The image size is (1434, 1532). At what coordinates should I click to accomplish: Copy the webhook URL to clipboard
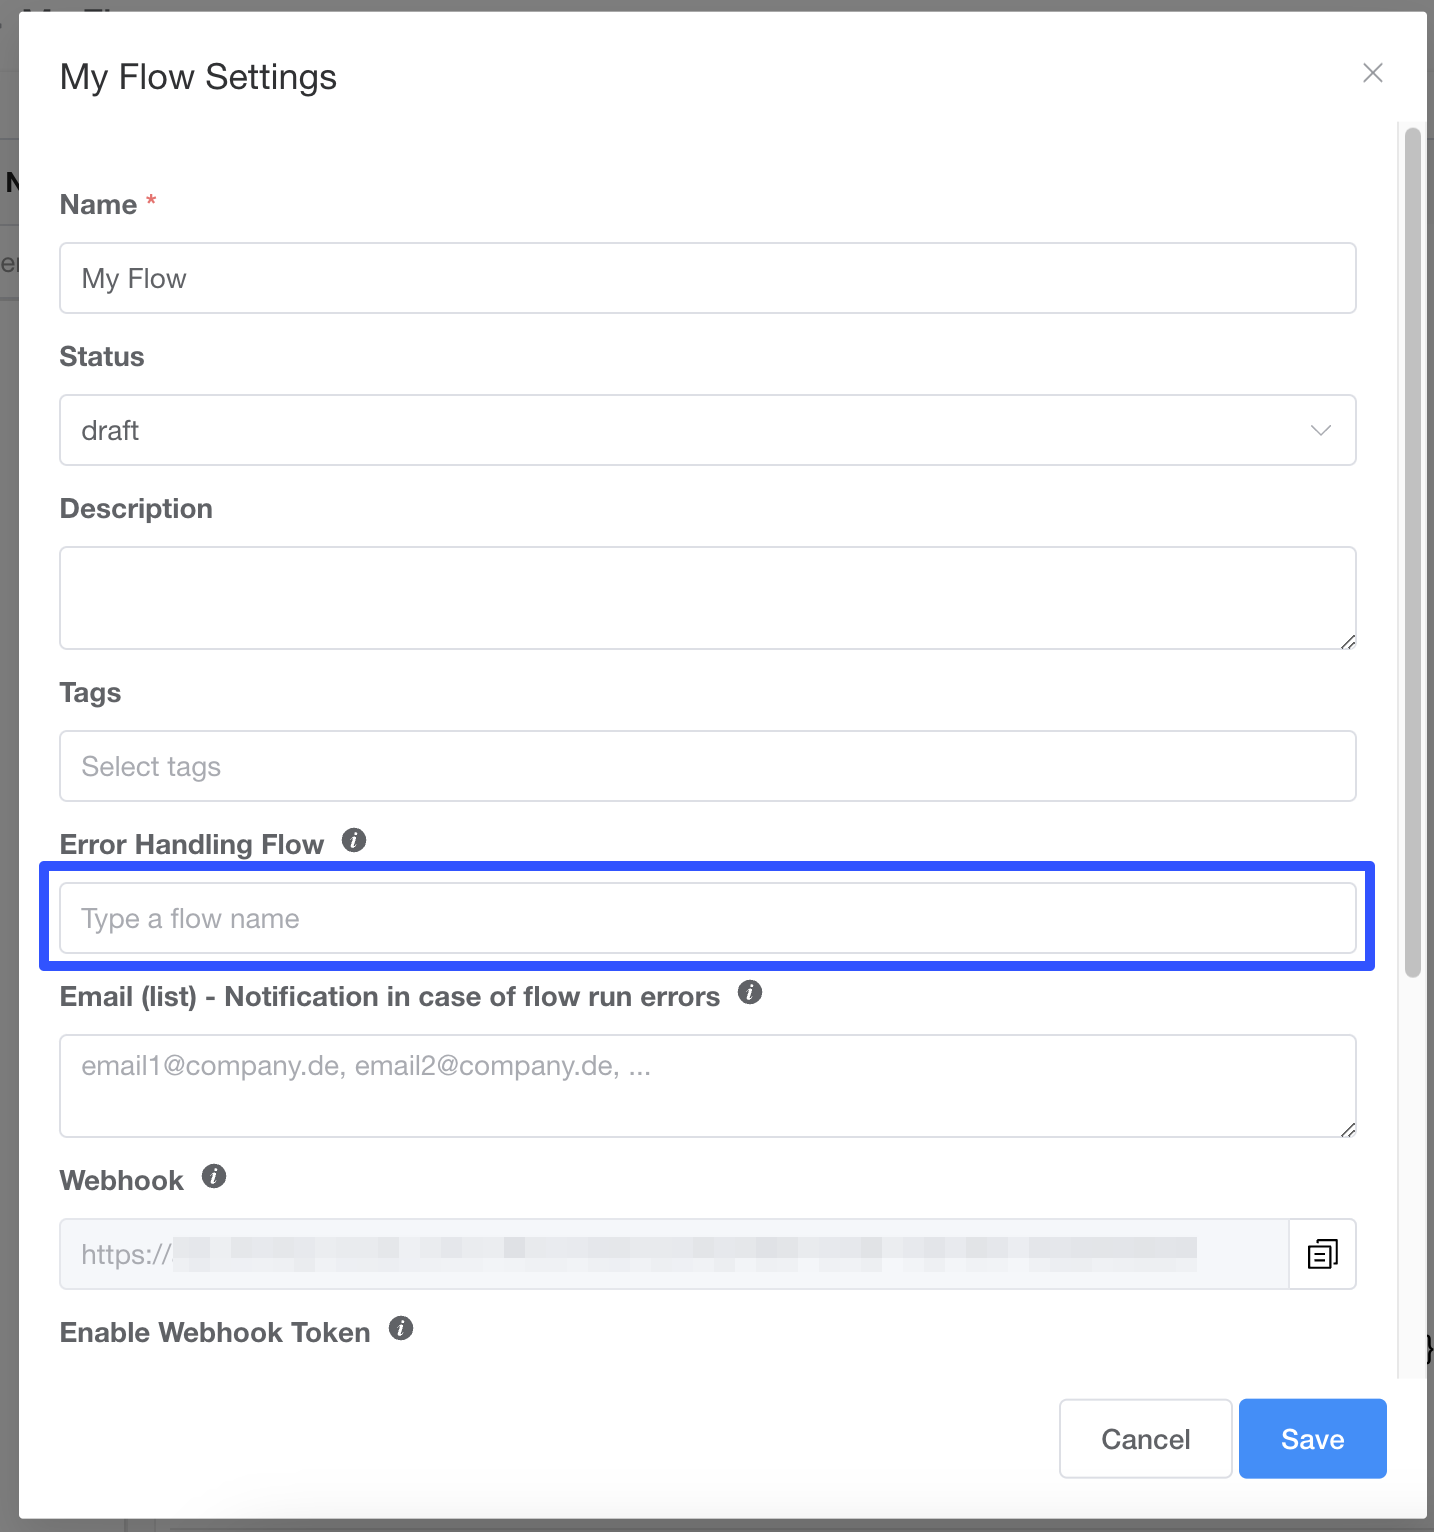tap(1322, 1254)
